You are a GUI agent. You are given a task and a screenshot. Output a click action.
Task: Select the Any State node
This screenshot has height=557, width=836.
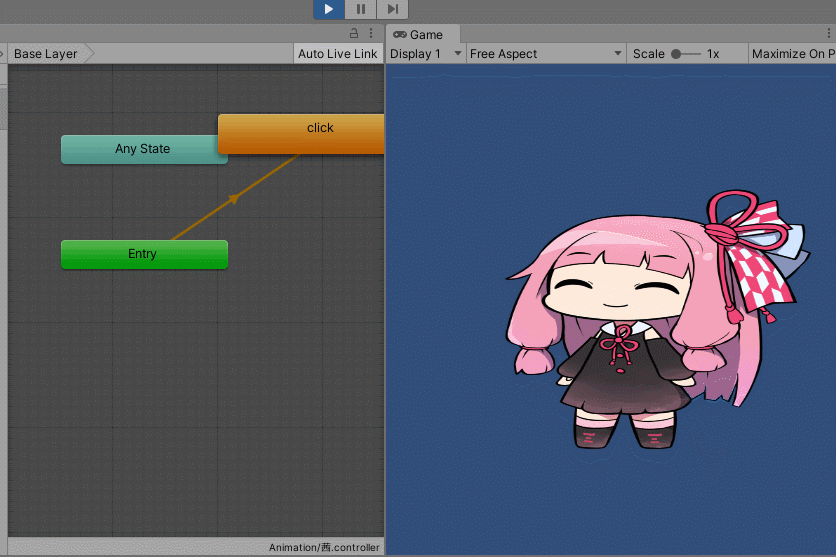(140, 149)
